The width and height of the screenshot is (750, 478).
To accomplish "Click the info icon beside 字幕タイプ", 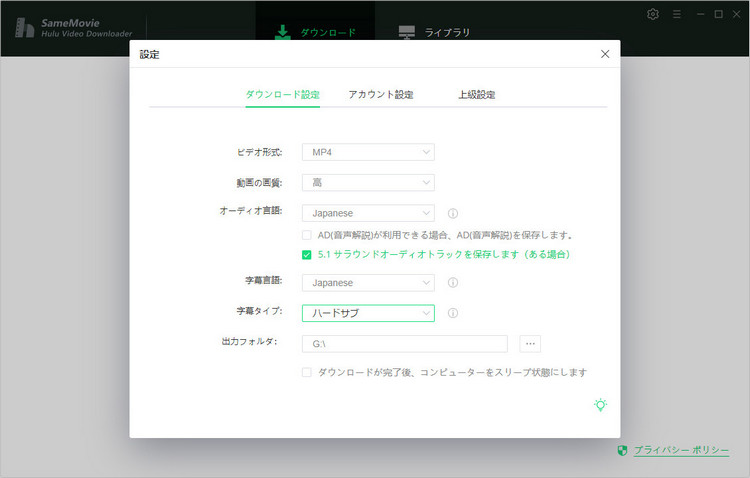I will click(x=452, y=313).
